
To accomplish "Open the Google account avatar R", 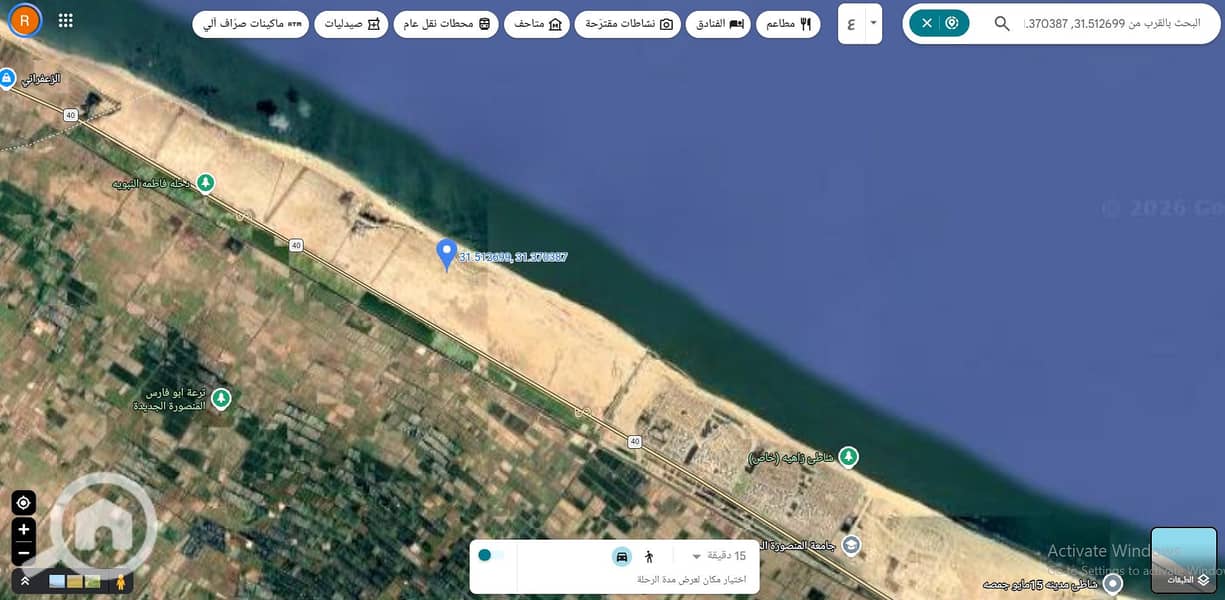I will tap(24, 20).
